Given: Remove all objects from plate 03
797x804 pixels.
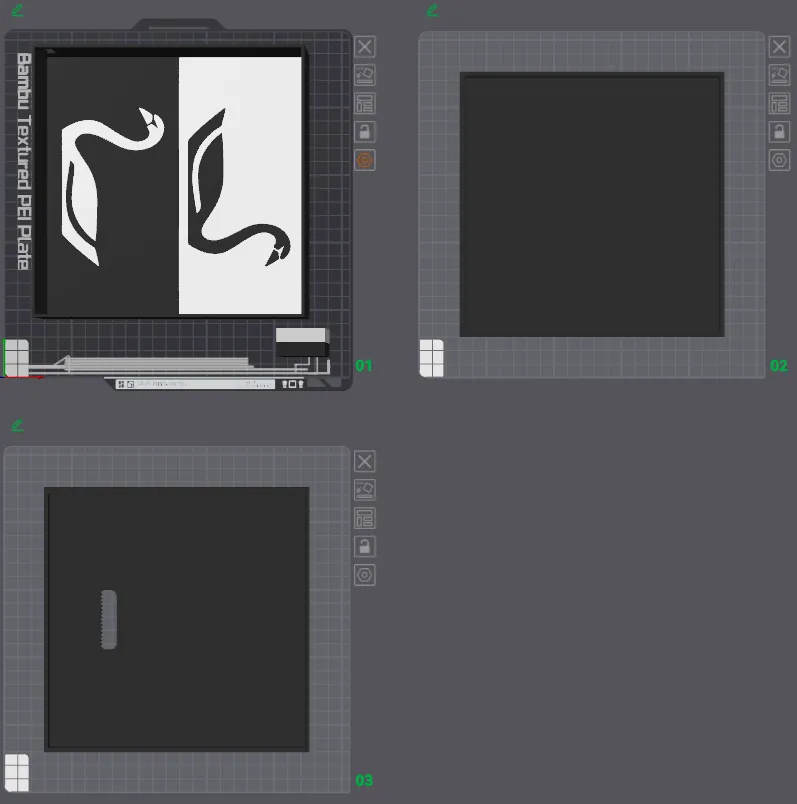Looking at the screenshot, I should [365, 461].
